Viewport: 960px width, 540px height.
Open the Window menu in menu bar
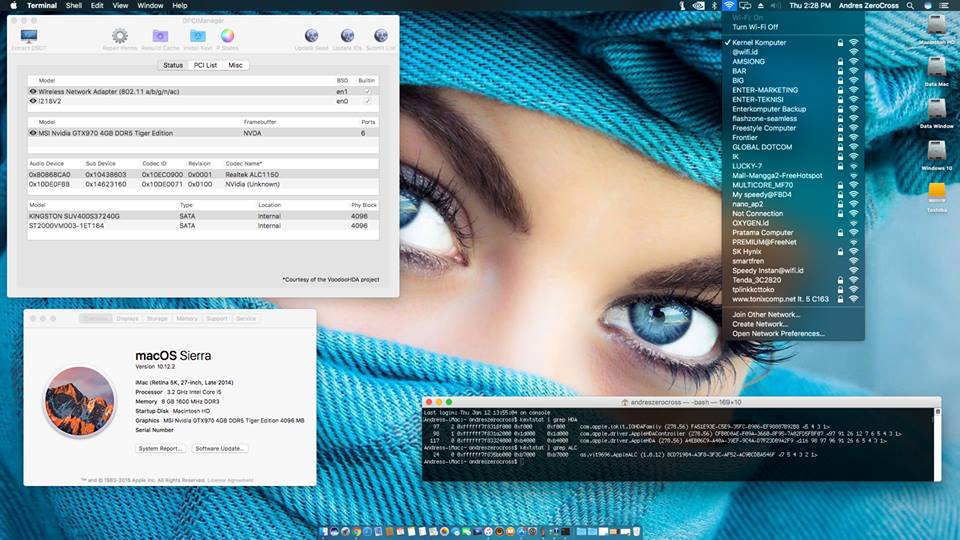[x=150, y=6]
